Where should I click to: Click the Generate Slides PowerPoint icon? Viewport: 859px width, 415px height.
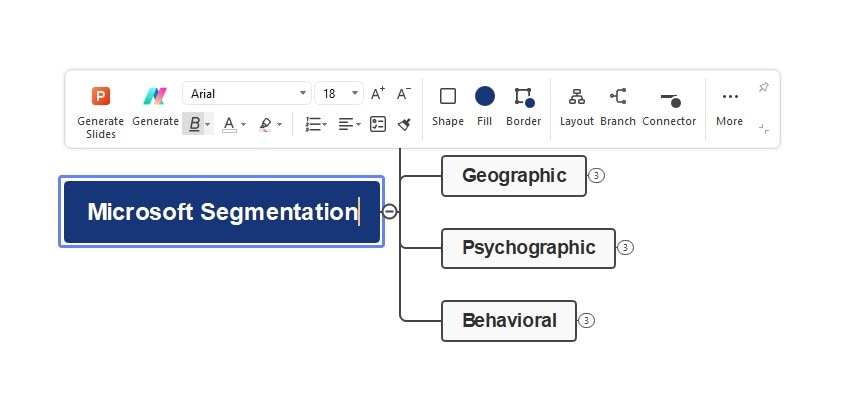pyautogui.click(x=100, y=96)
